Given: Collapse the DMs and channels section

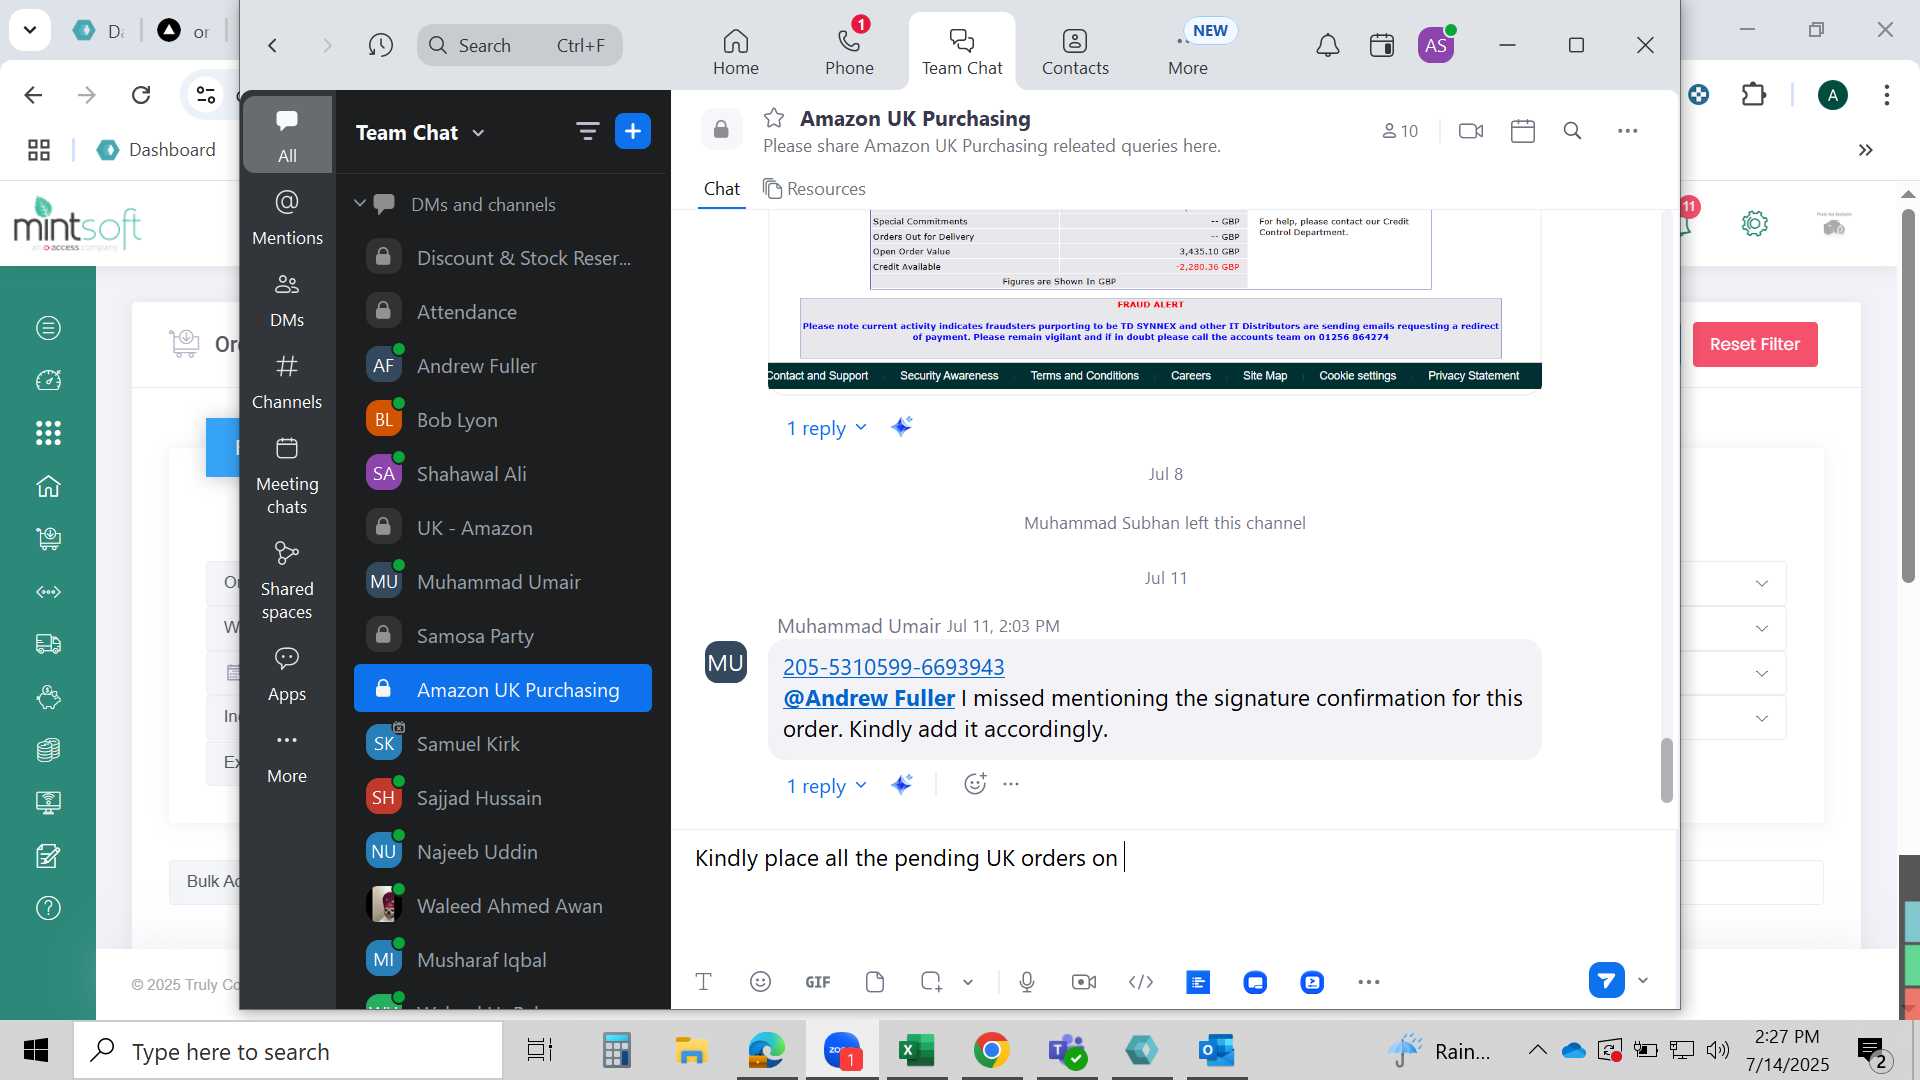Looking at the screenshot, I should tap(360, 203).
